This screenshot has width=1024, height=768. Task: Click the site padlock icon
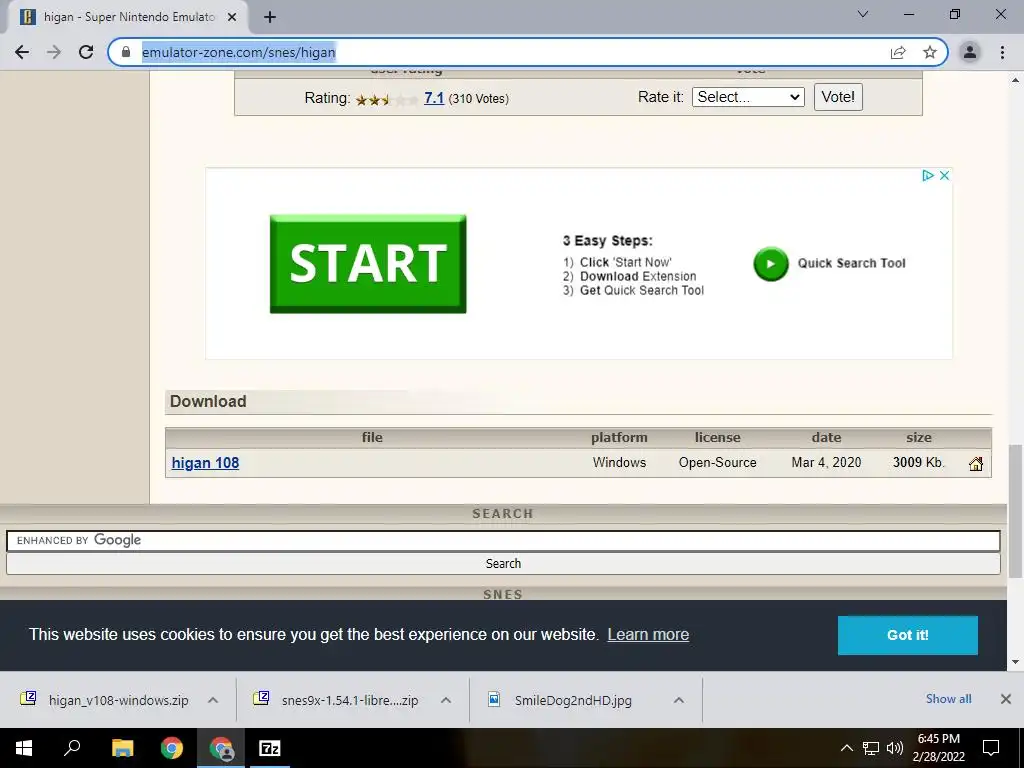pos(126,52)
